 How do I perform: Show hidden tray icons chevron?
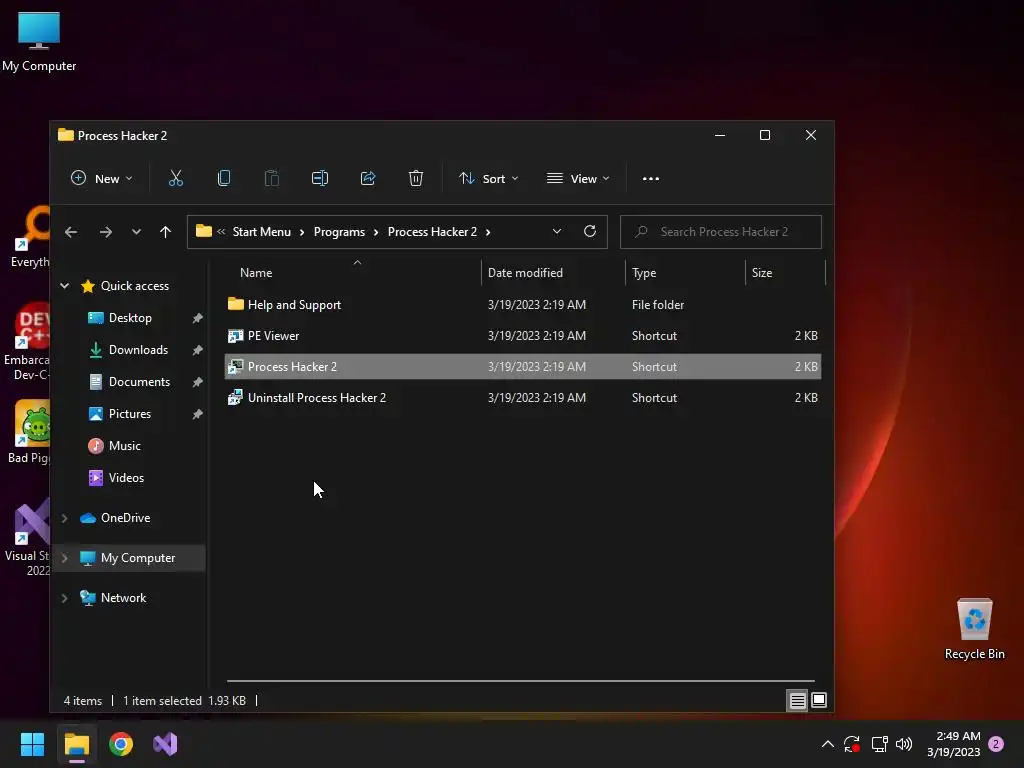pos(827,744)
